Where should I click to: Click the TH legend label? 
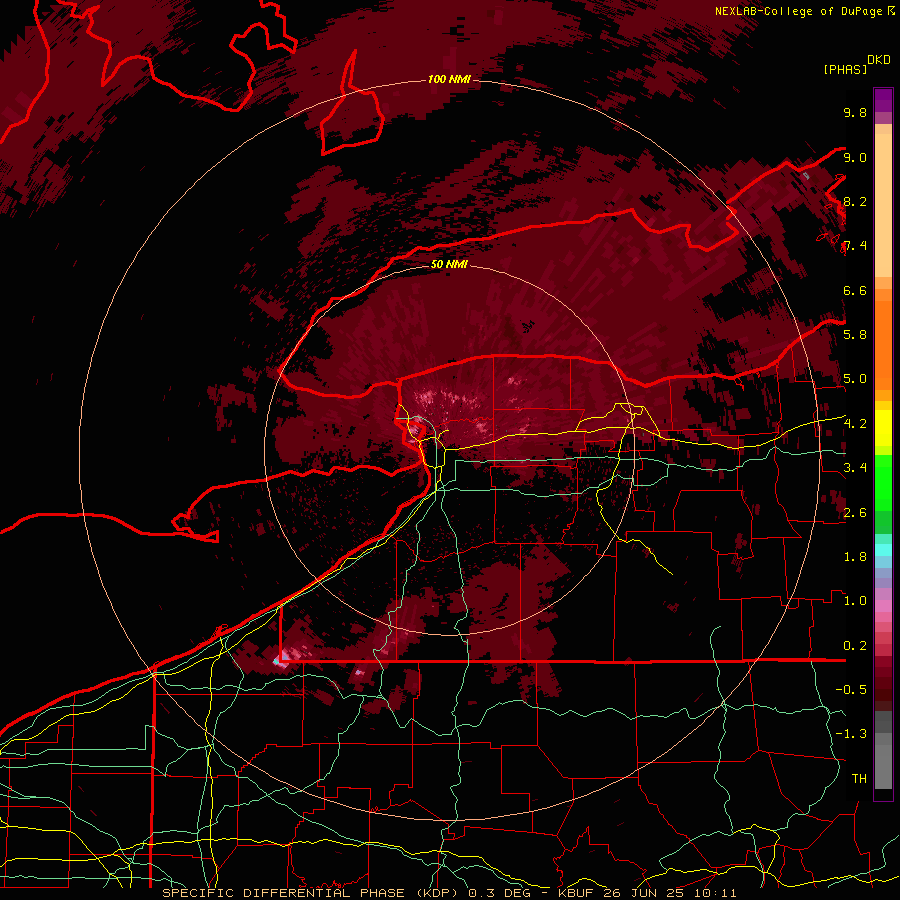[859, 779]
